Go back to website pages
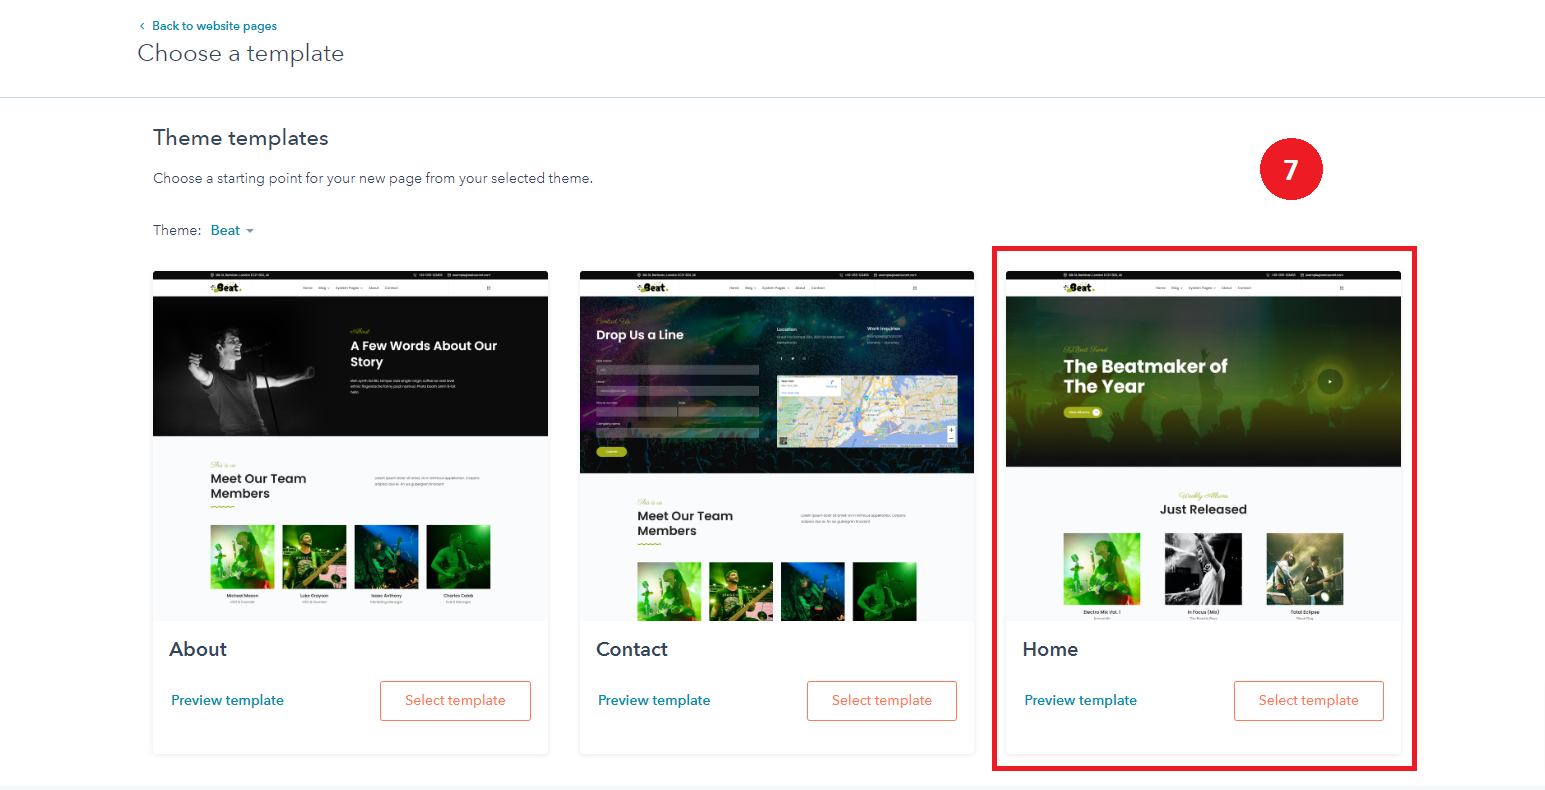The image size is (1545, 790). click(x=214, y=26)
